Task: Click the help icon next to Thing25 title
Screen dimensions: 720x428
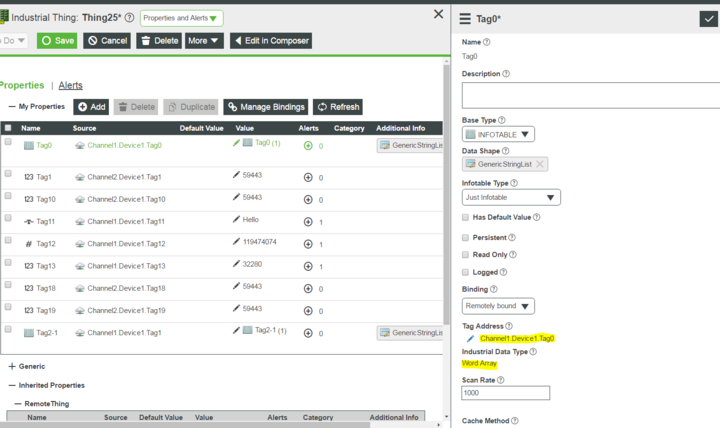Action: point(129,18)
